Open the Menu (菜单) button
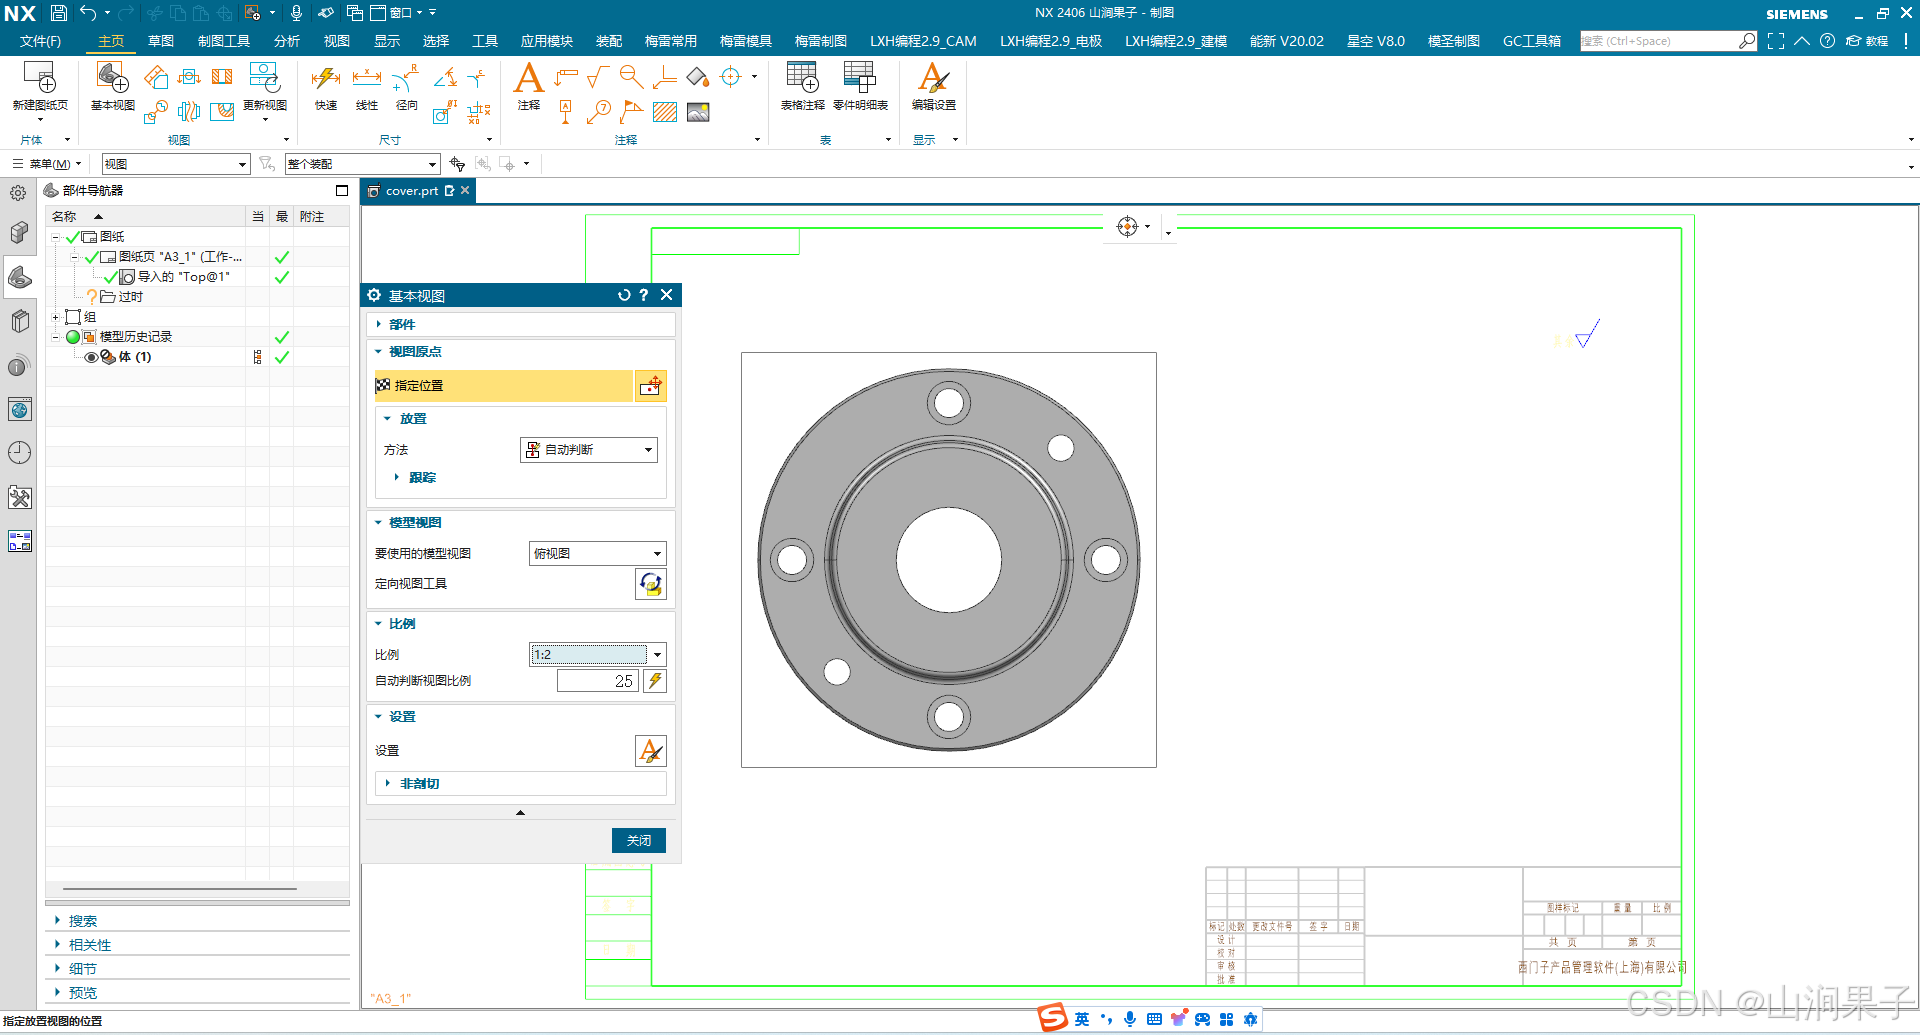The image size is (1920, 1035). (x=47, y=164)
